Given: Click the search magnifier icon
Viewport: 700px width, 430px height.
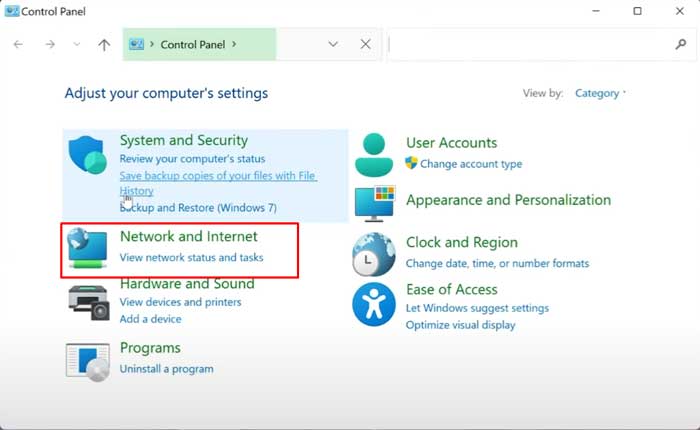Looking at the screenshot, I should click(x=680, y=45).
